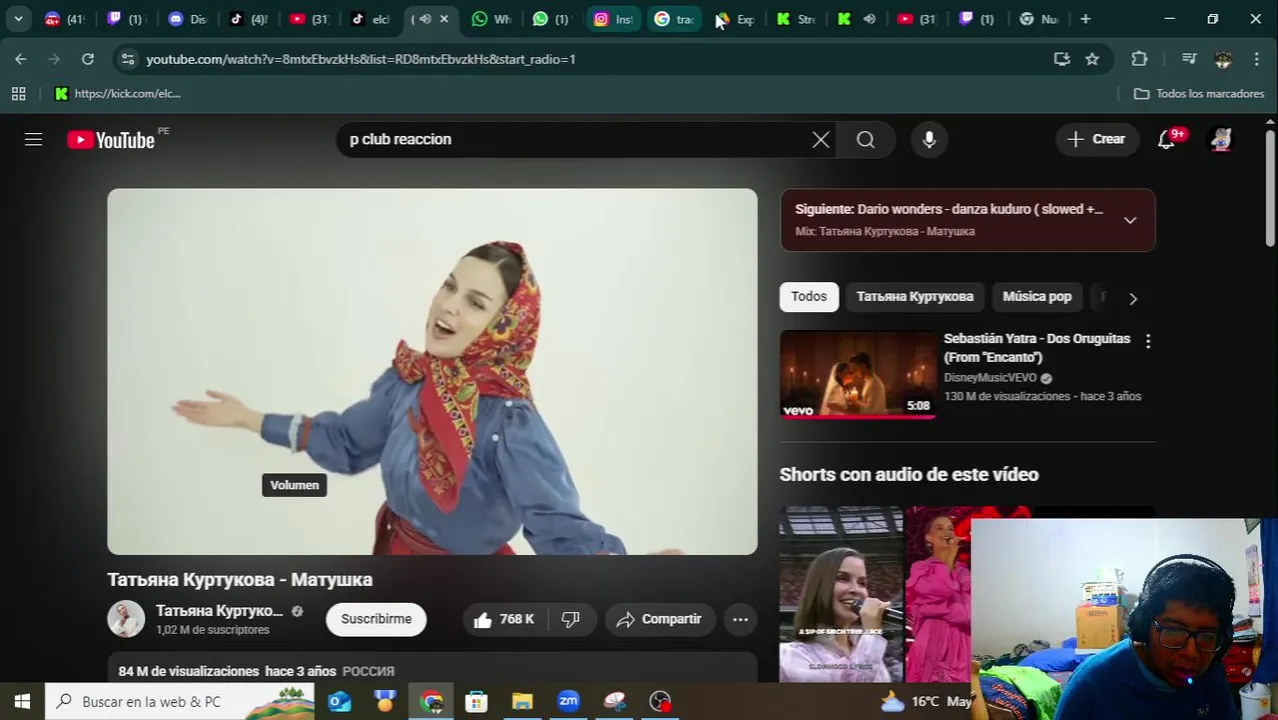
Task: Reload the page
Action: (88, 59)
